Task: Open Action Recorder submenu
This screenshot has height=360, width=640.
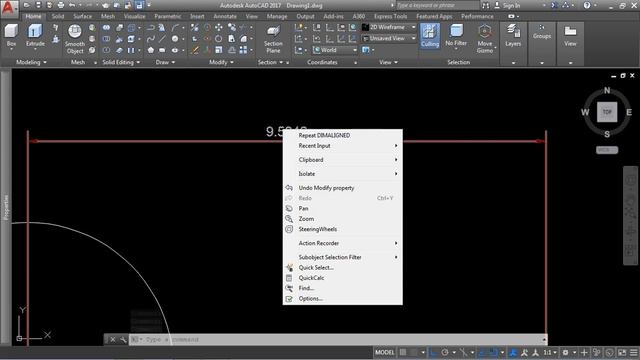Action: tap(342, 243)
